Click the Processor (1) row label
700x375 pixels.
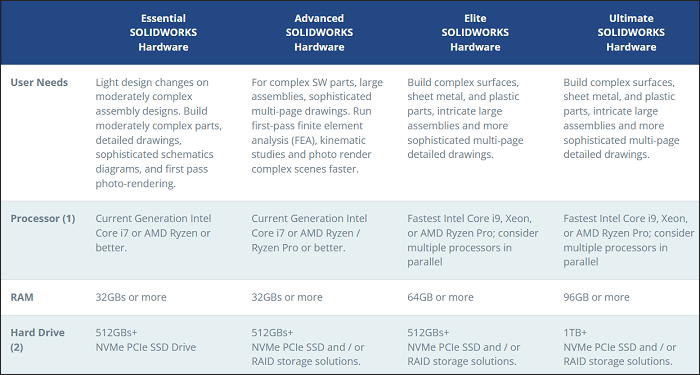[x=43, y=219]
